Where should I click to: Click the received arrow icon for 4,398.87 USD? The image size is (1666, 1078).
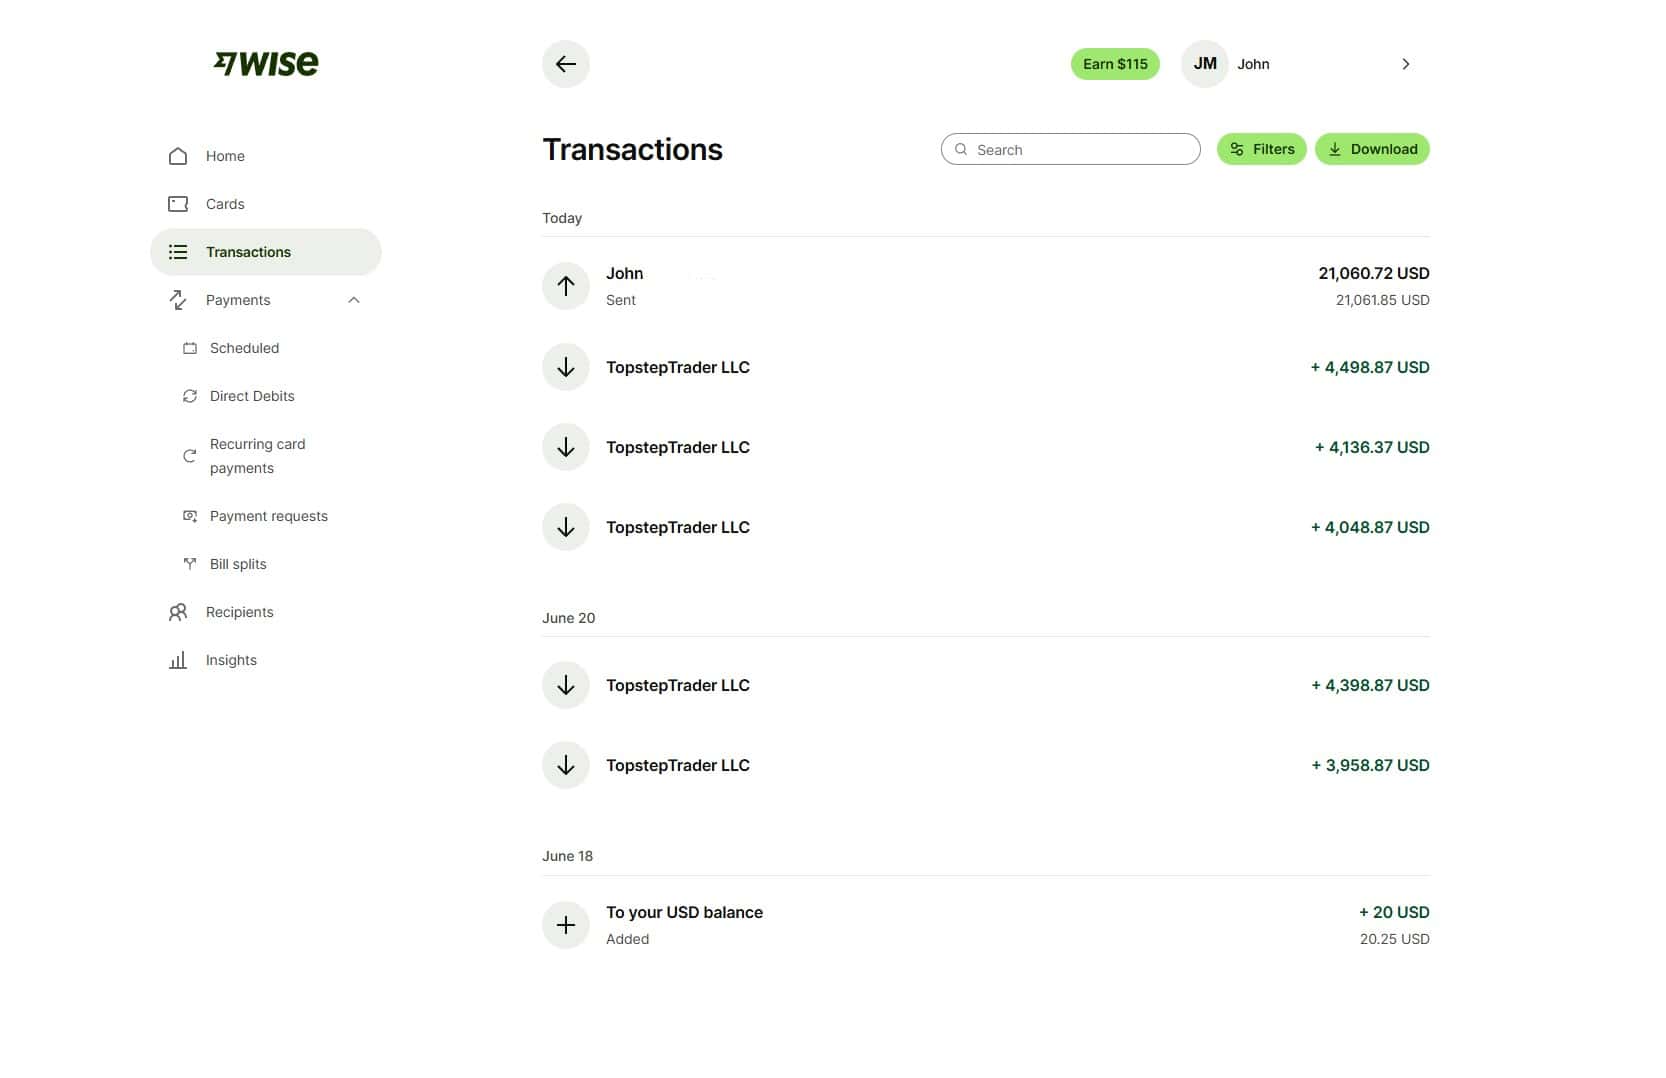(x=566, y=685)
